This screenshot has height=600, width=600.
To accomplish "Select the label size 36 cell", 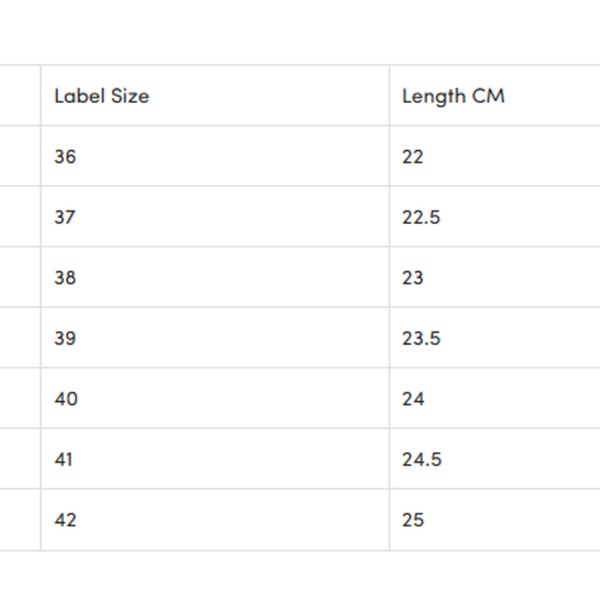I will [x=65, y=157].
